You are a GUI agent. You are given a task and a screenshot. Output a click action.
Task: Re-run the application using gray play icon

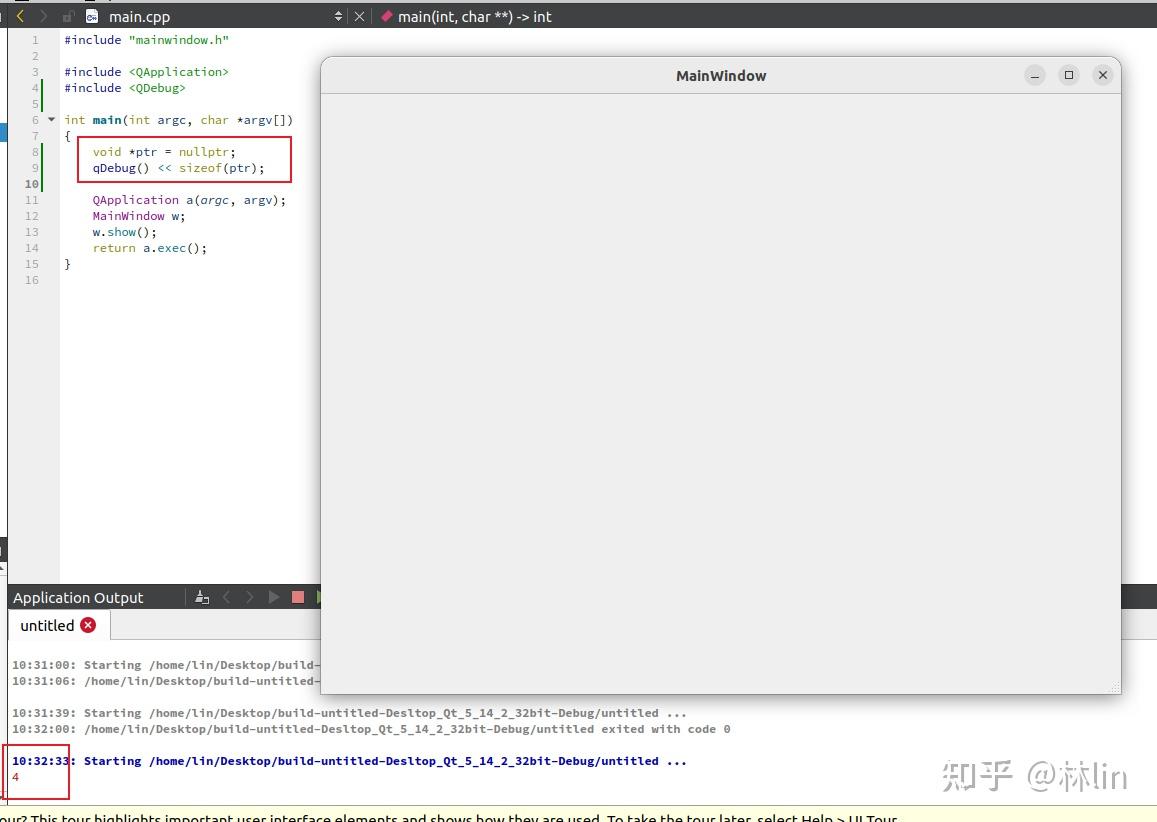click(274, 597)
